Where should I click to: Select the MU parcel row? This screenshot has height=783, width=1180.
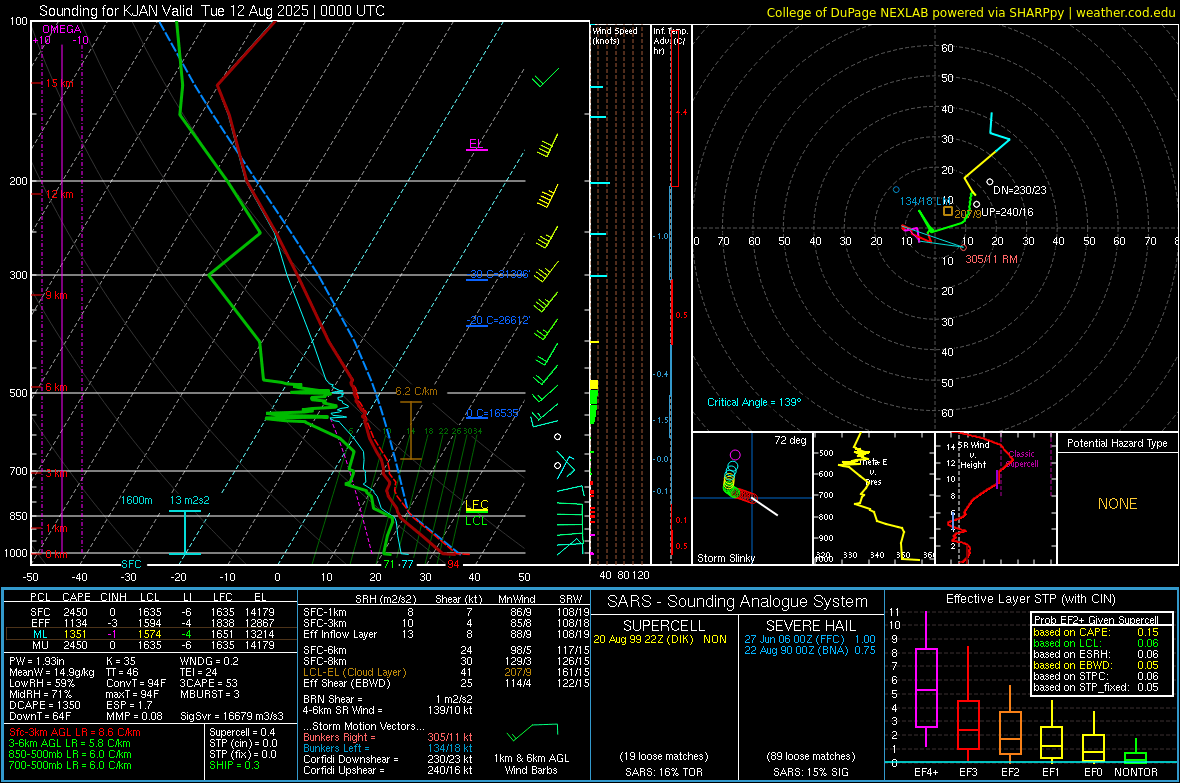click(151, 644)
